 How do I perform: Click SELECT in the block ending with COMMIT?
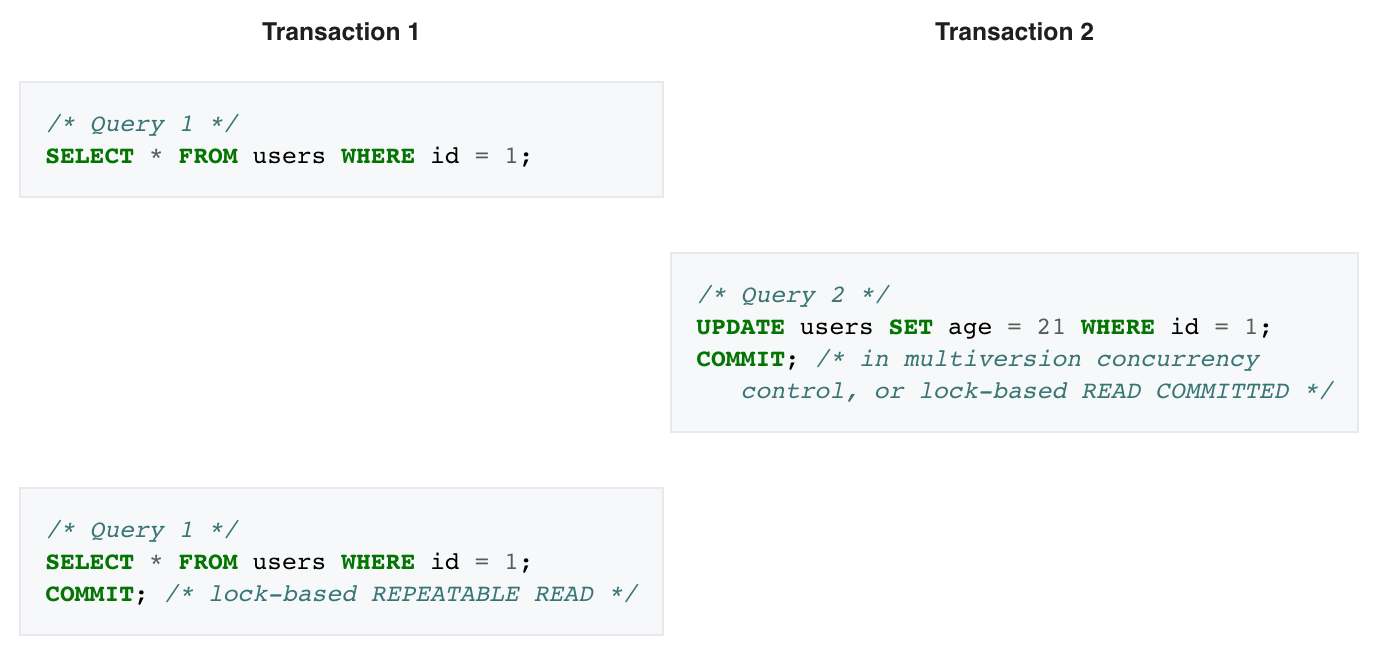[90, 562]
